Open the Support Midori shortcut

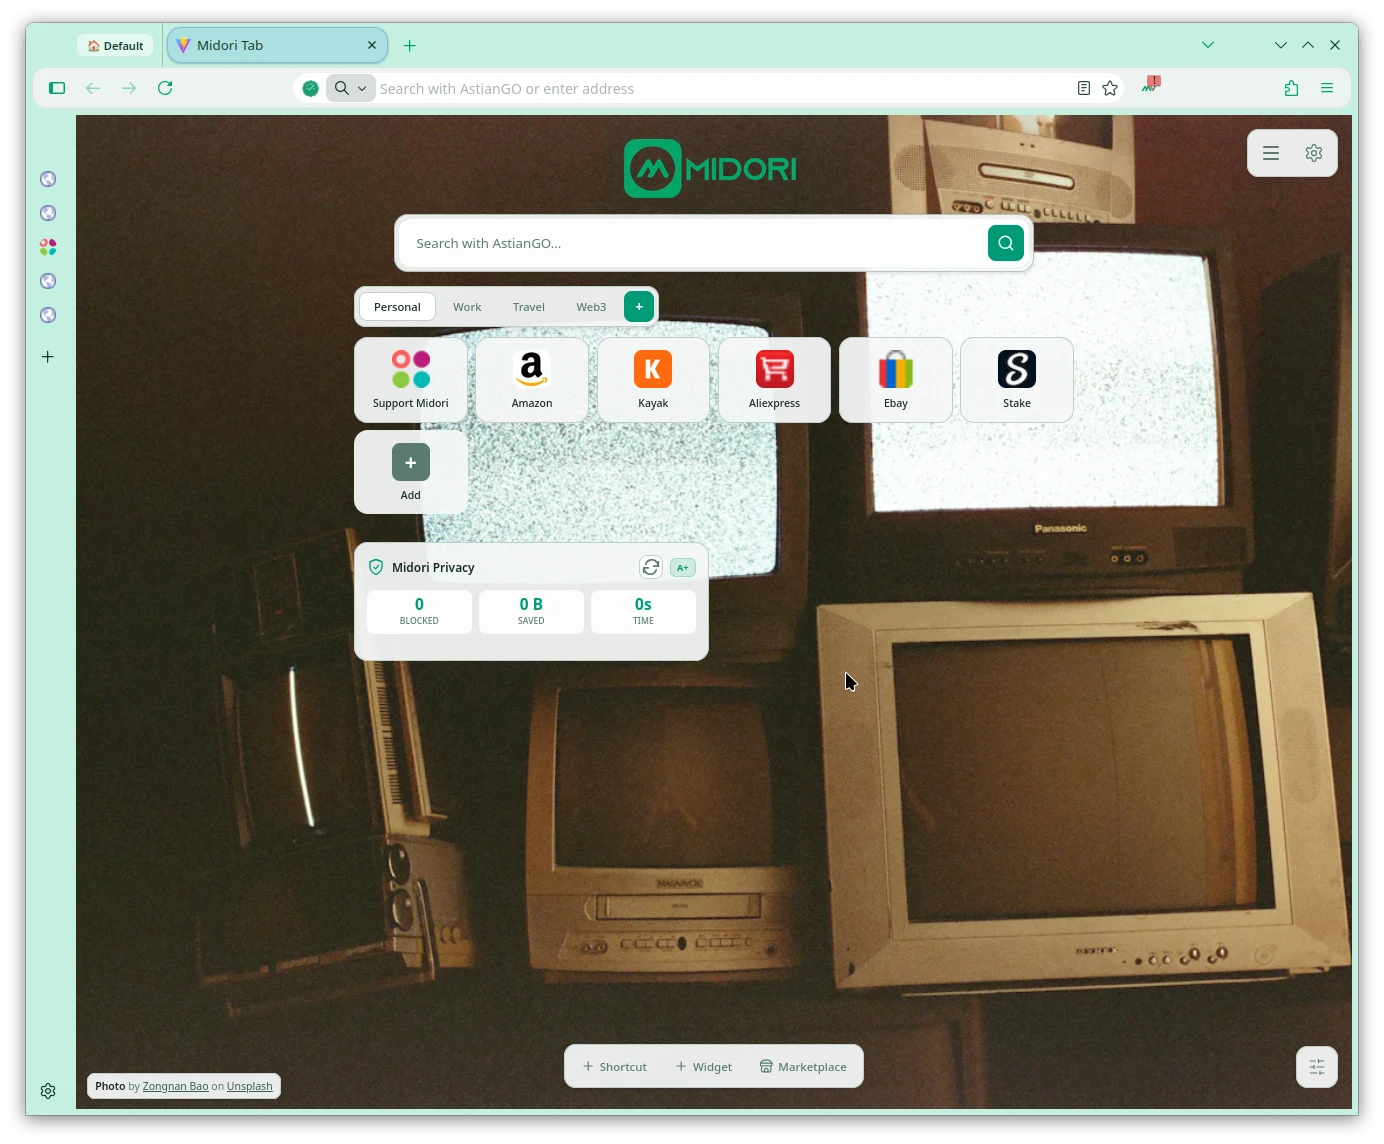[x=411, y=380]
